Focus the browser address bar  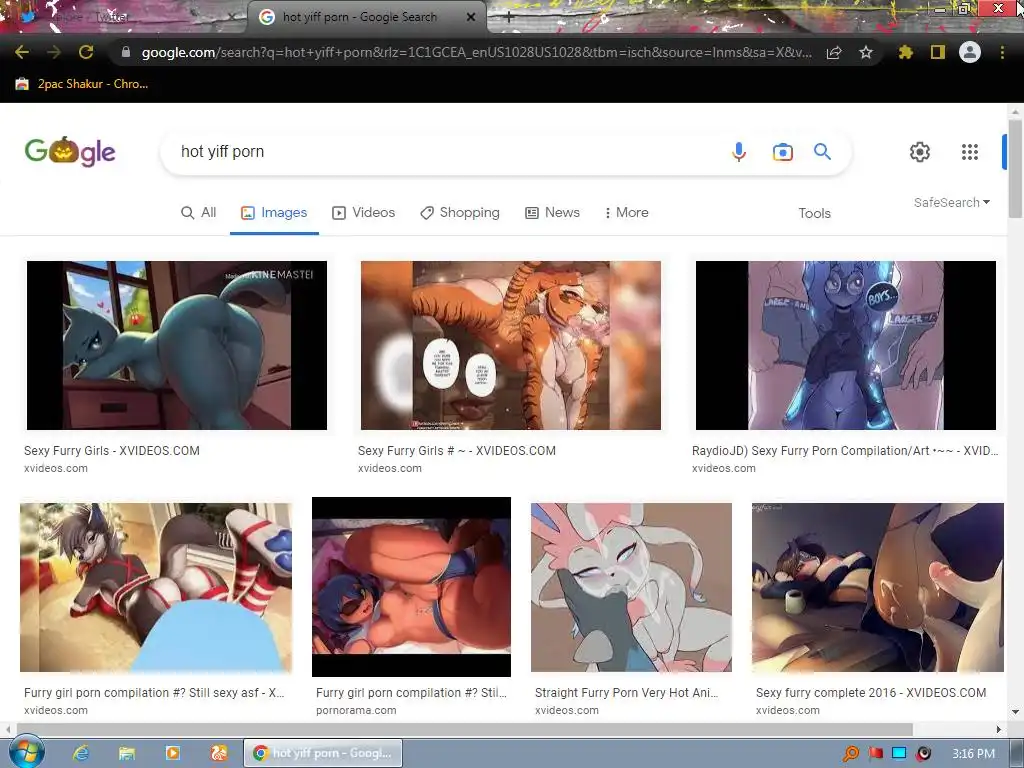click(x=477, y=52)
